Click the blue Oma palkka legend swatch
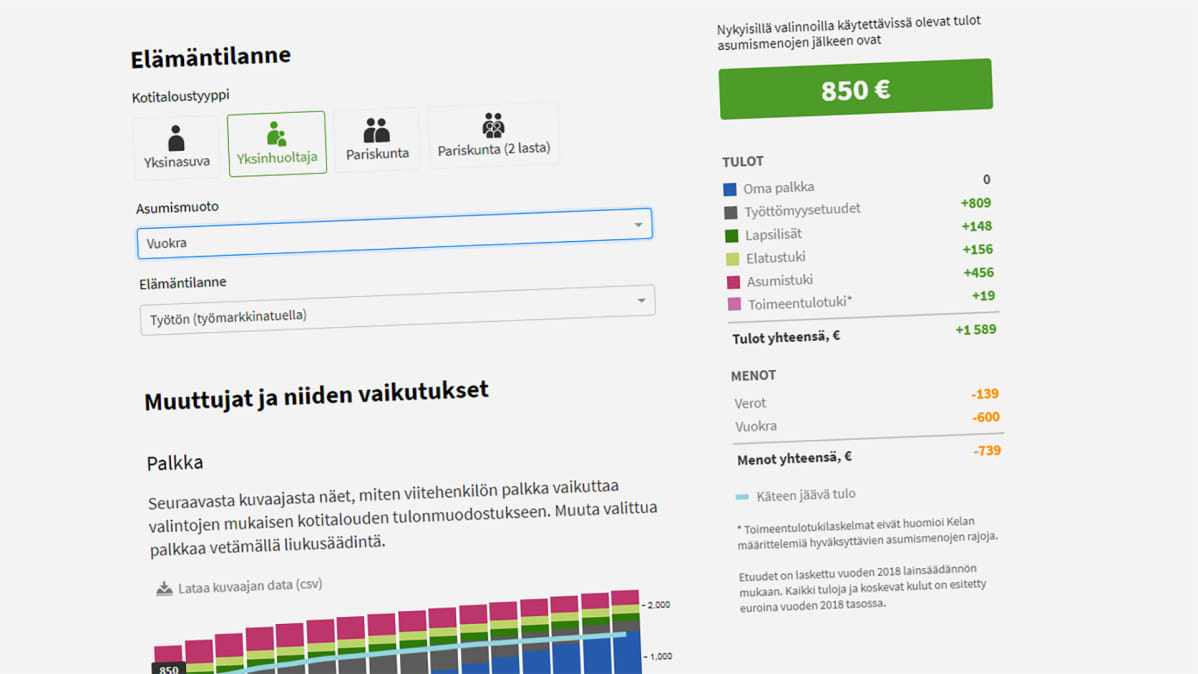The width and height of the screenshot is (1198, 674). (x=730, y=190)
